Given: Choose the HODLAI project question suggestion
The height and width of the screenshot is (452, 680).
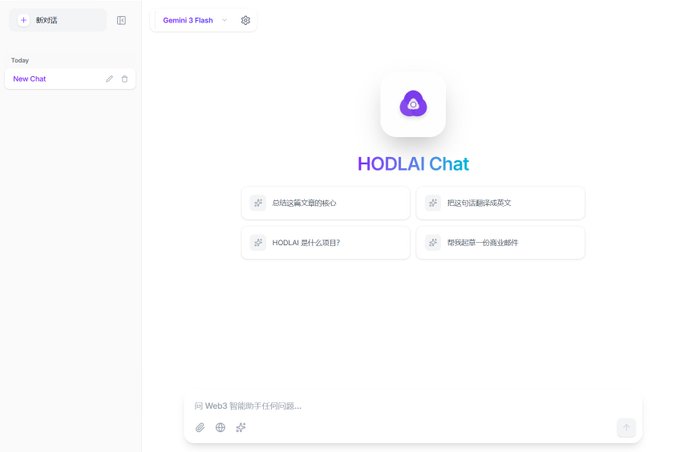Looking at the screenshot, I should pyautogui.click(x=326, y=242).
